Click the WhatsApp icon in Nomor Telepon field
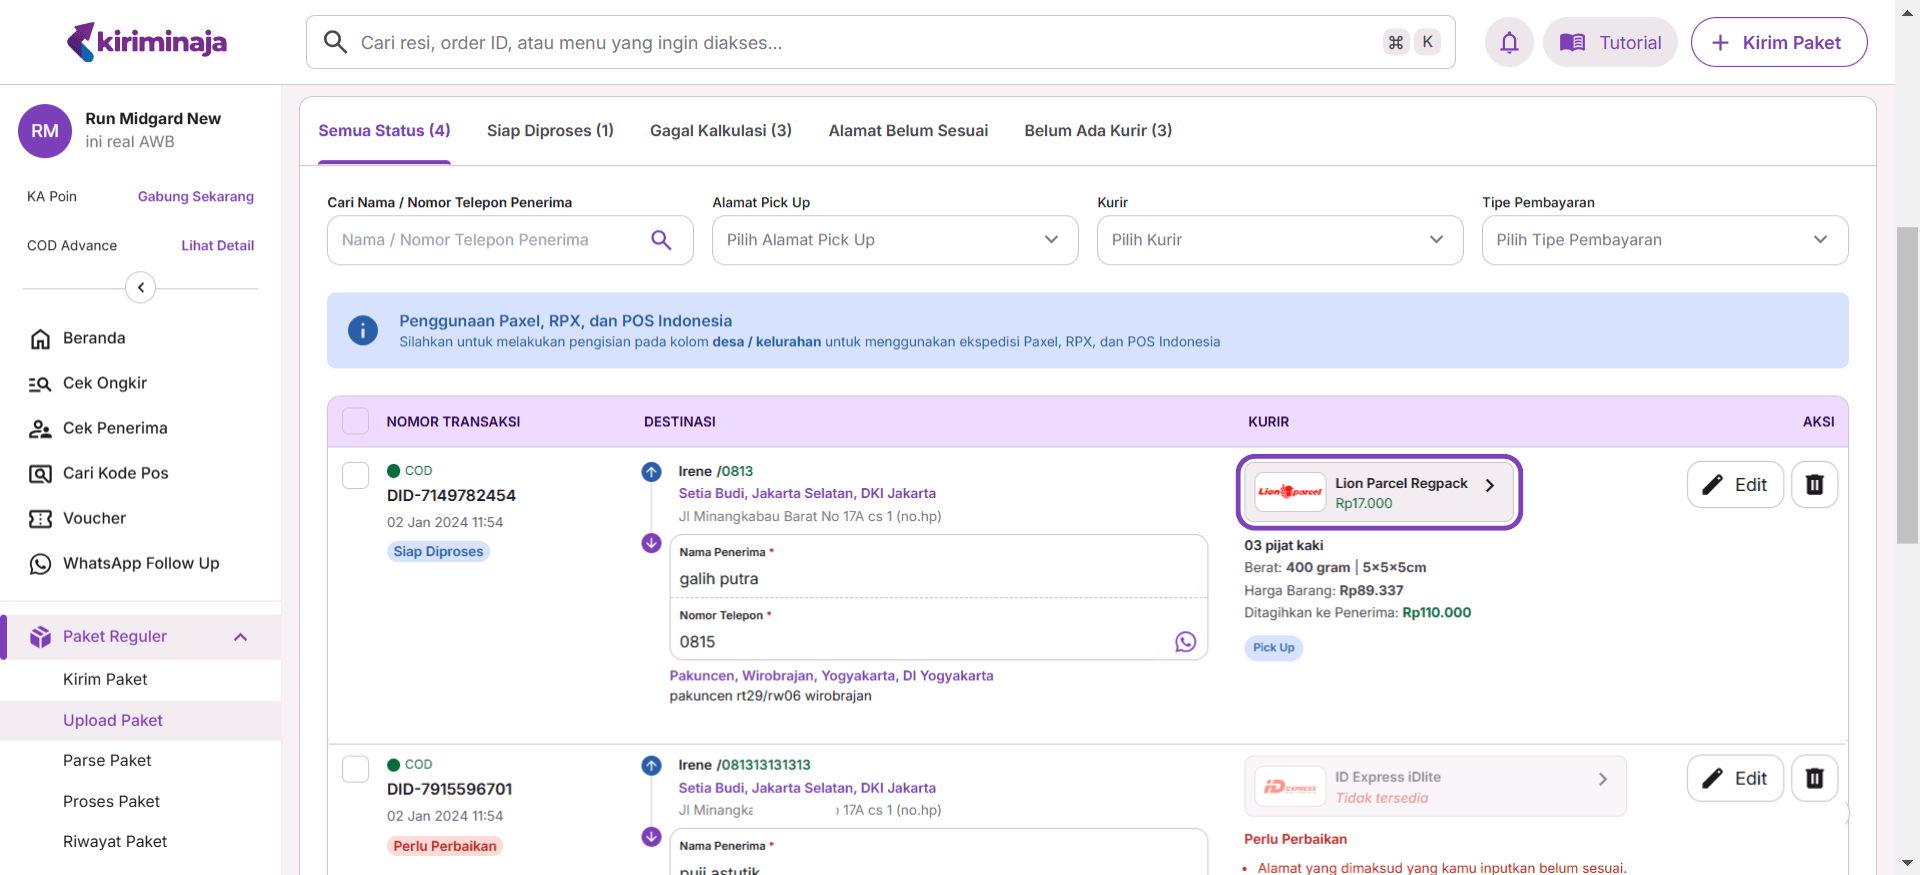1920x875 pixels. click(1185, 642)
